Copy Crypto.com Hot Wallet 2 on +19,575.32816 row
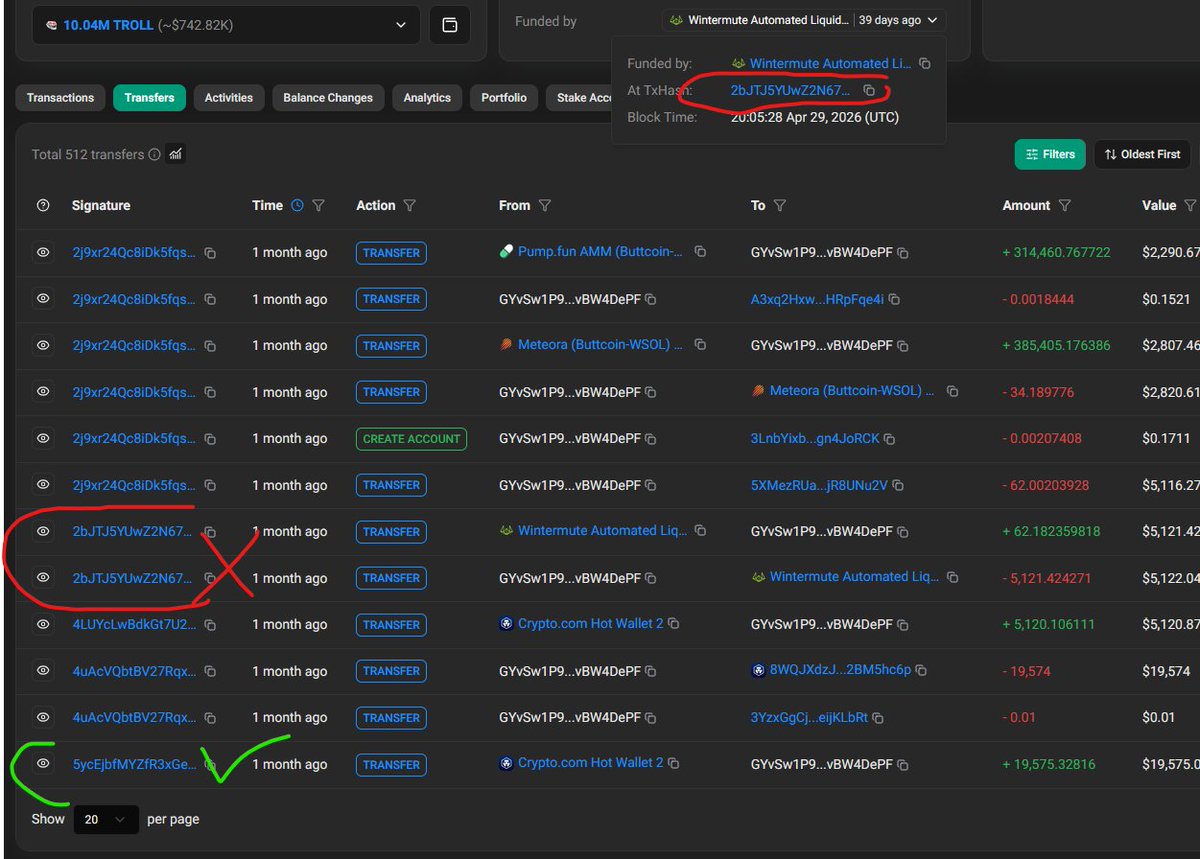This screenshot has height=859, width=1200. coord(673,764)
